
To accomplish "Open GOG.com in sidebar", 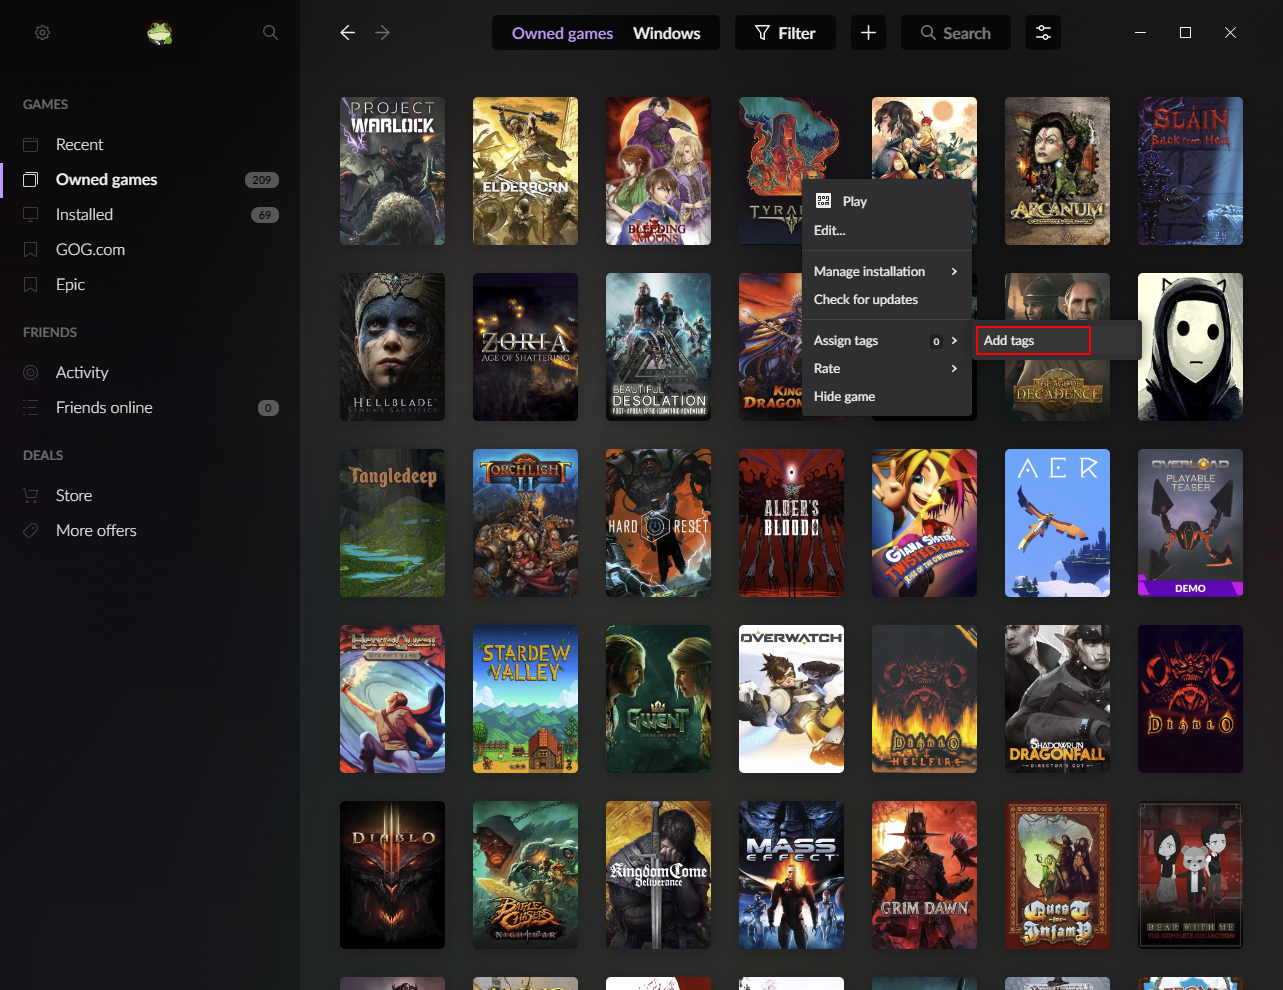I will click(x=90, y=250).
